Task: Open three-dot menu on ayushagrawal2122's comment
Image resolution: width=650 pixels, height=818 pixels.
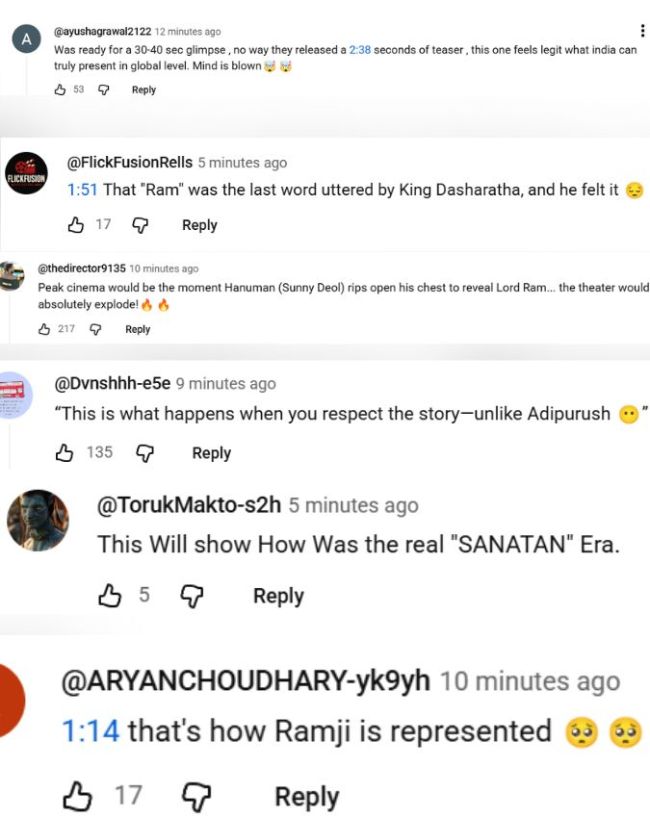Action: 641,31
